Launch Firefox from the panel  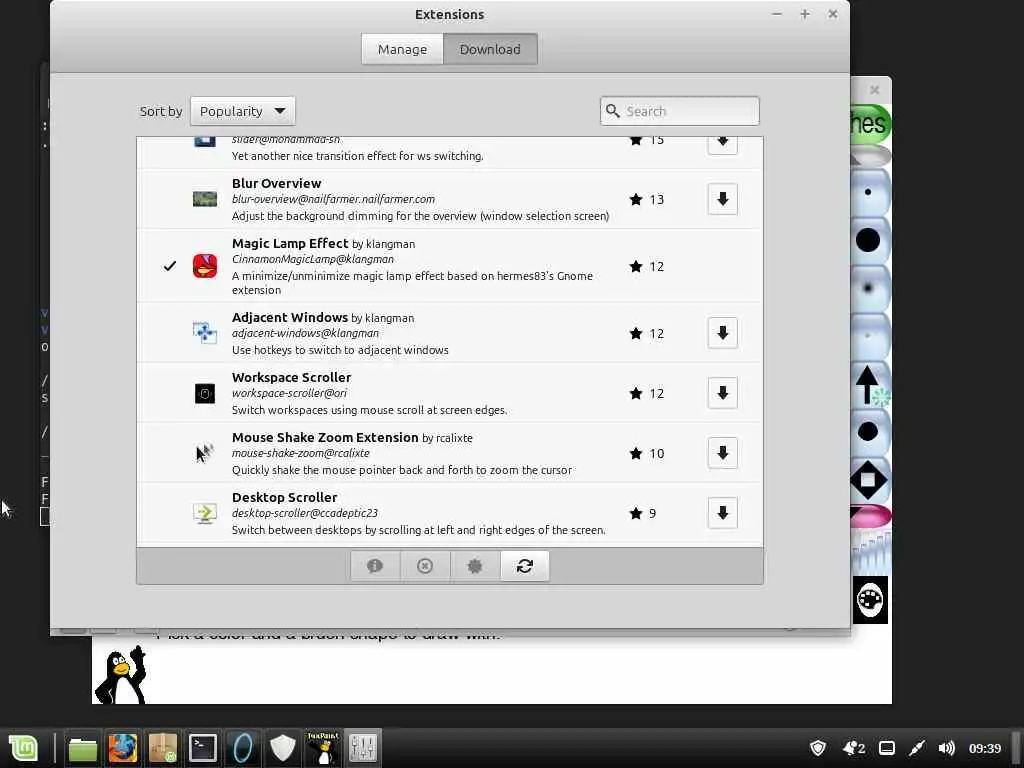click(x=123, y=748)
